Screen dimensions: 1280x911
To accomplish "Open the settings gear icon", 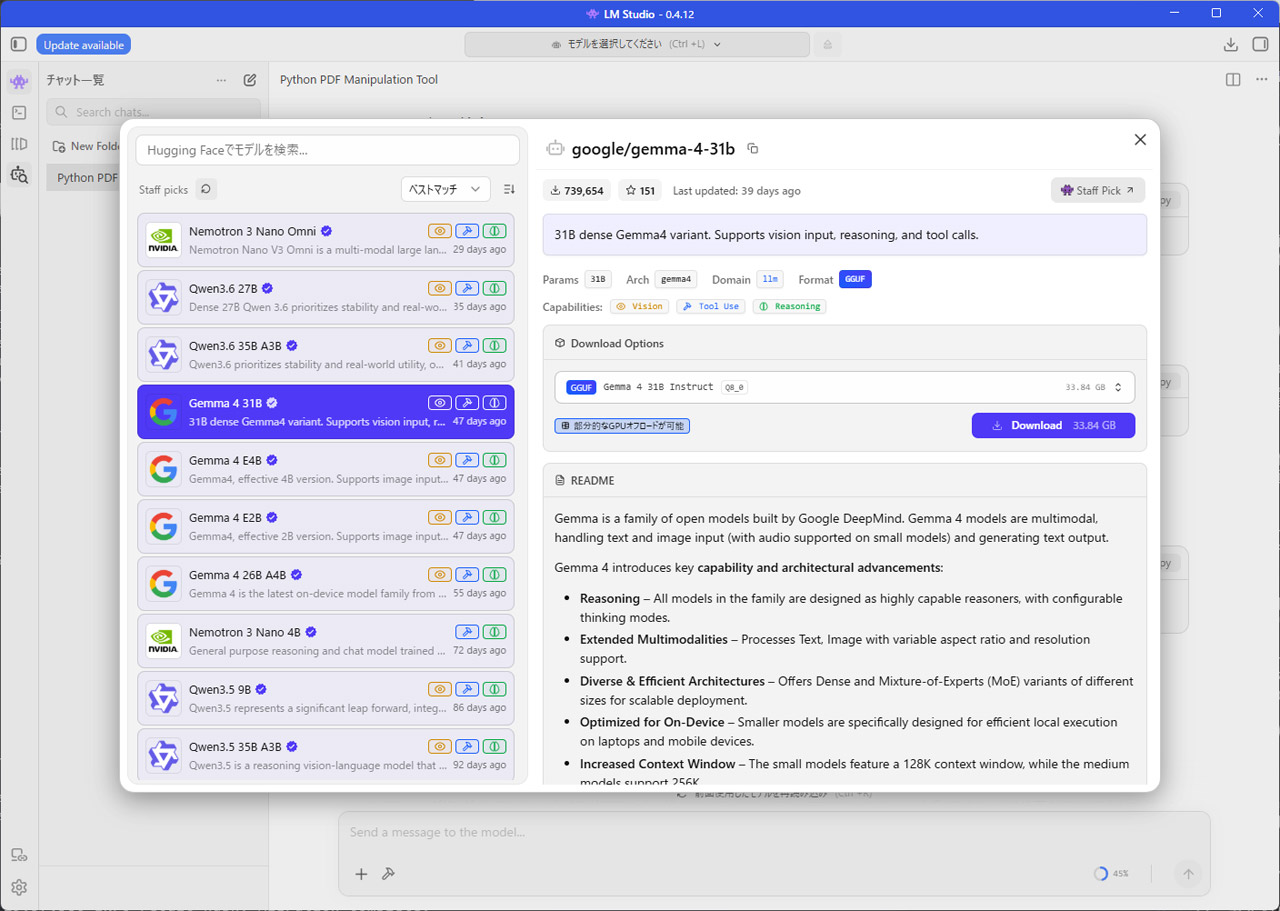I will click(19, 887).
